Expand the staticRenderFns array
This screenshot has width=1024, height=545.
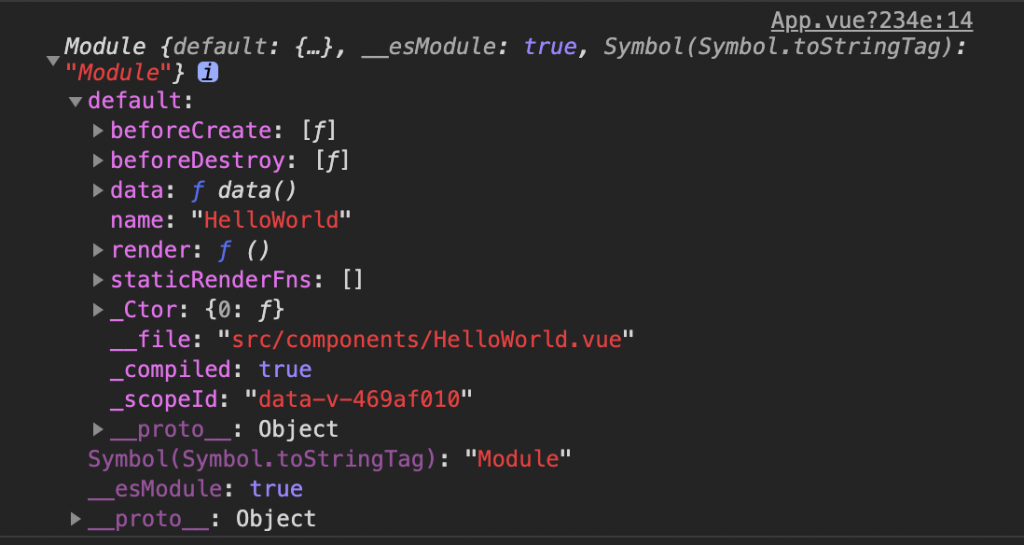[x=98, y=280]
